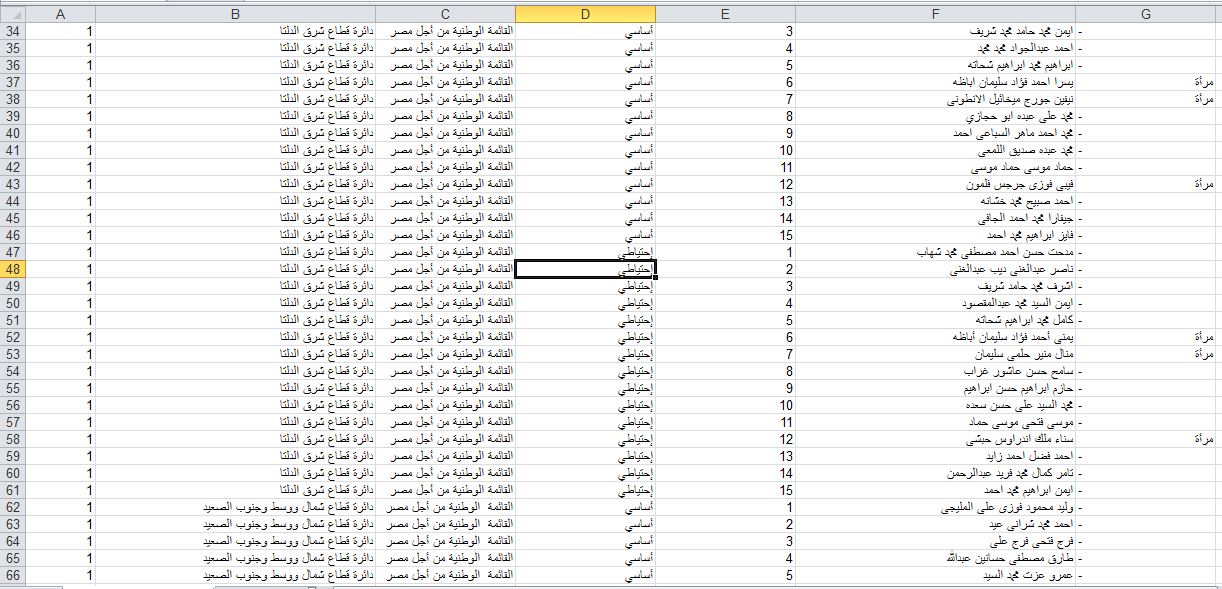Click cell E45 containing 14
The width and height of the screenshot is (1222, 589).
pyautogui.click(x=725, y=218)
